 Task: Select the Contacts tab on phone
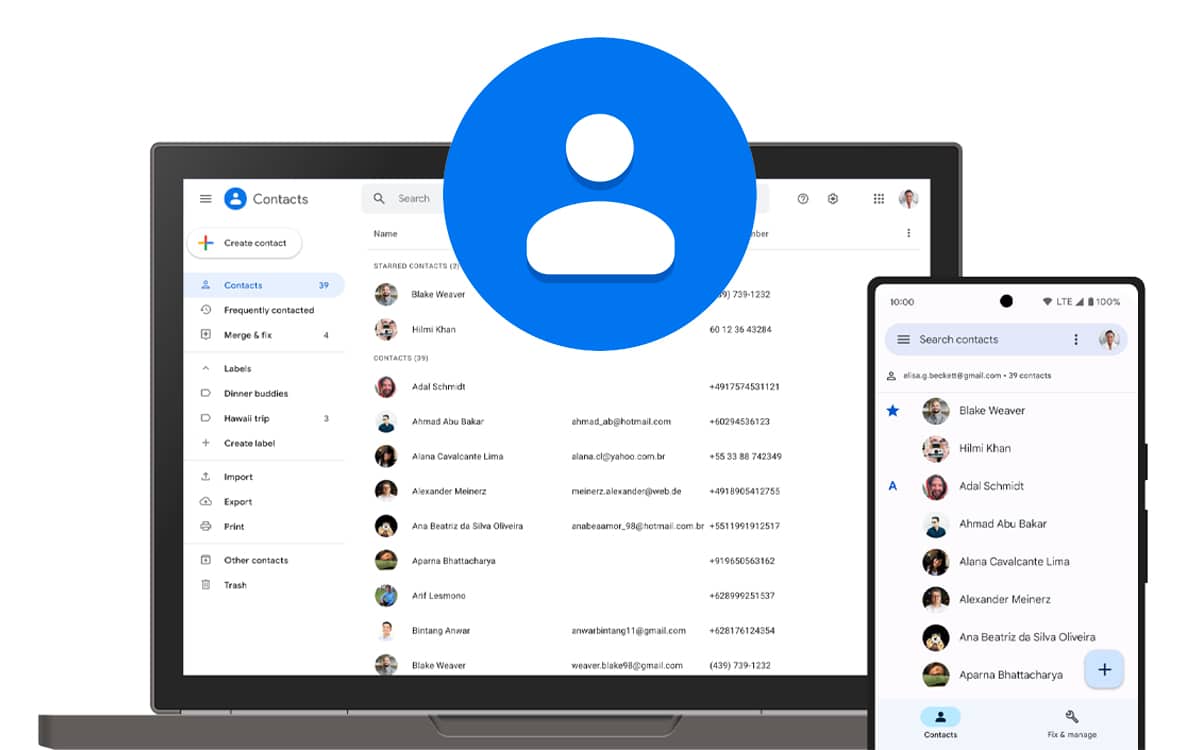(940, 723)
